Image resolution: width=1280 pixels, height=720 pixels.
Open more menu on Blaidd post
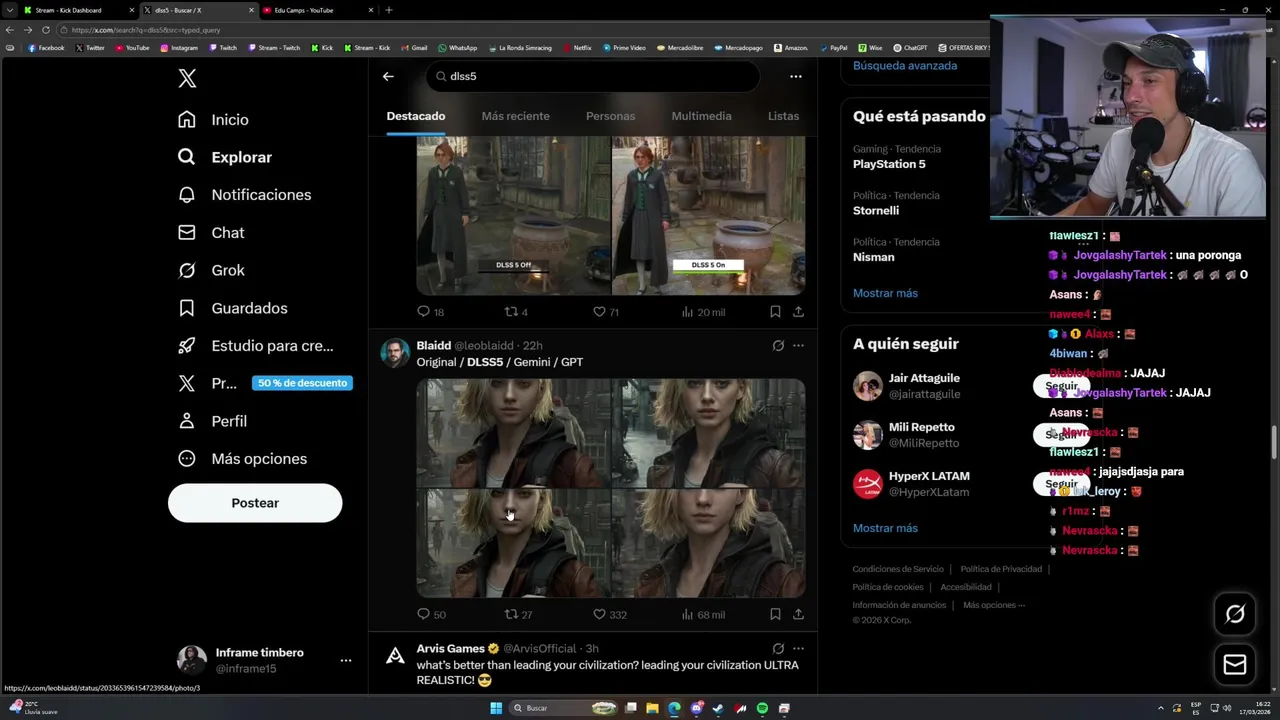(x=798, y=345)
